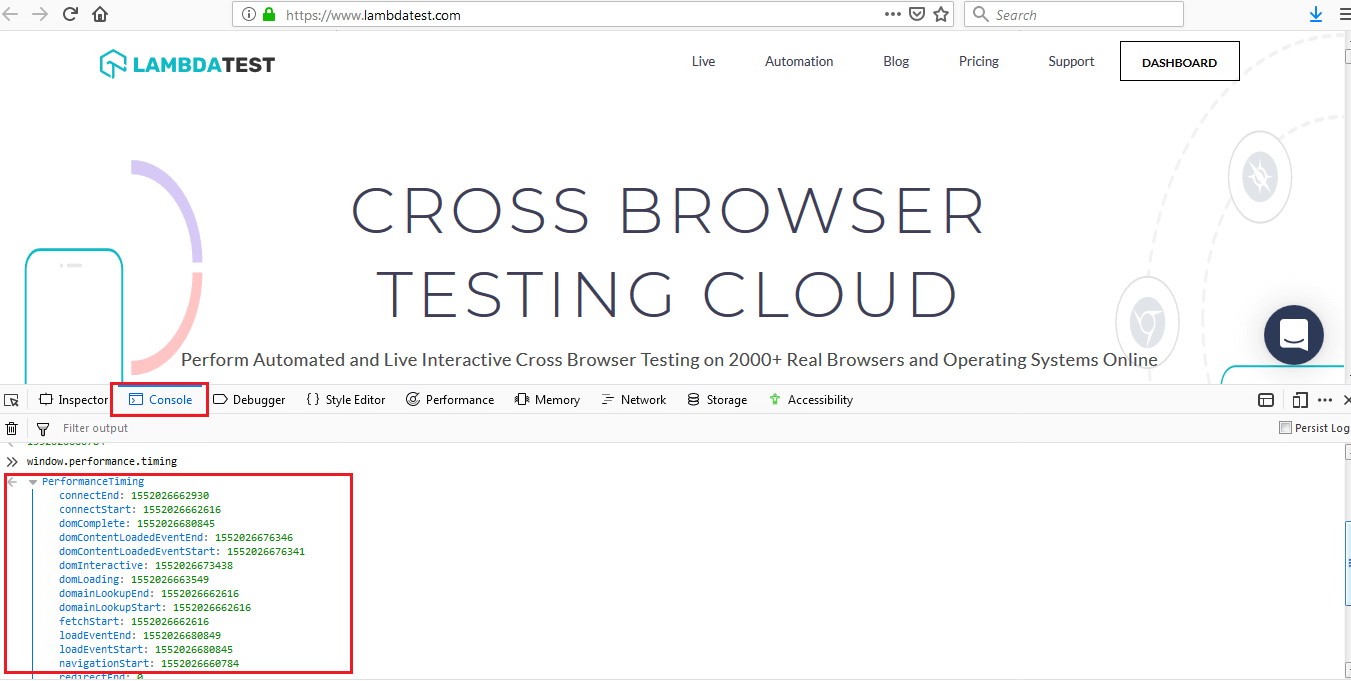This screenshot has width=1351, height=681.
Task: Enable Responsive Design Mode in DevTools
Action: [1299, 399]
